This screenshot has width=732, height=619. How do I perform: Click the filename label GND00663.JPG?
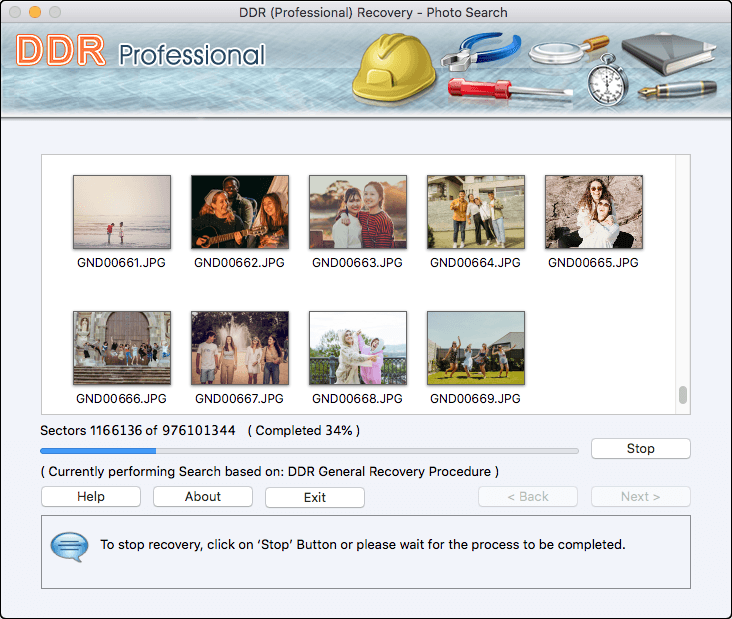[x=357, y=263]
